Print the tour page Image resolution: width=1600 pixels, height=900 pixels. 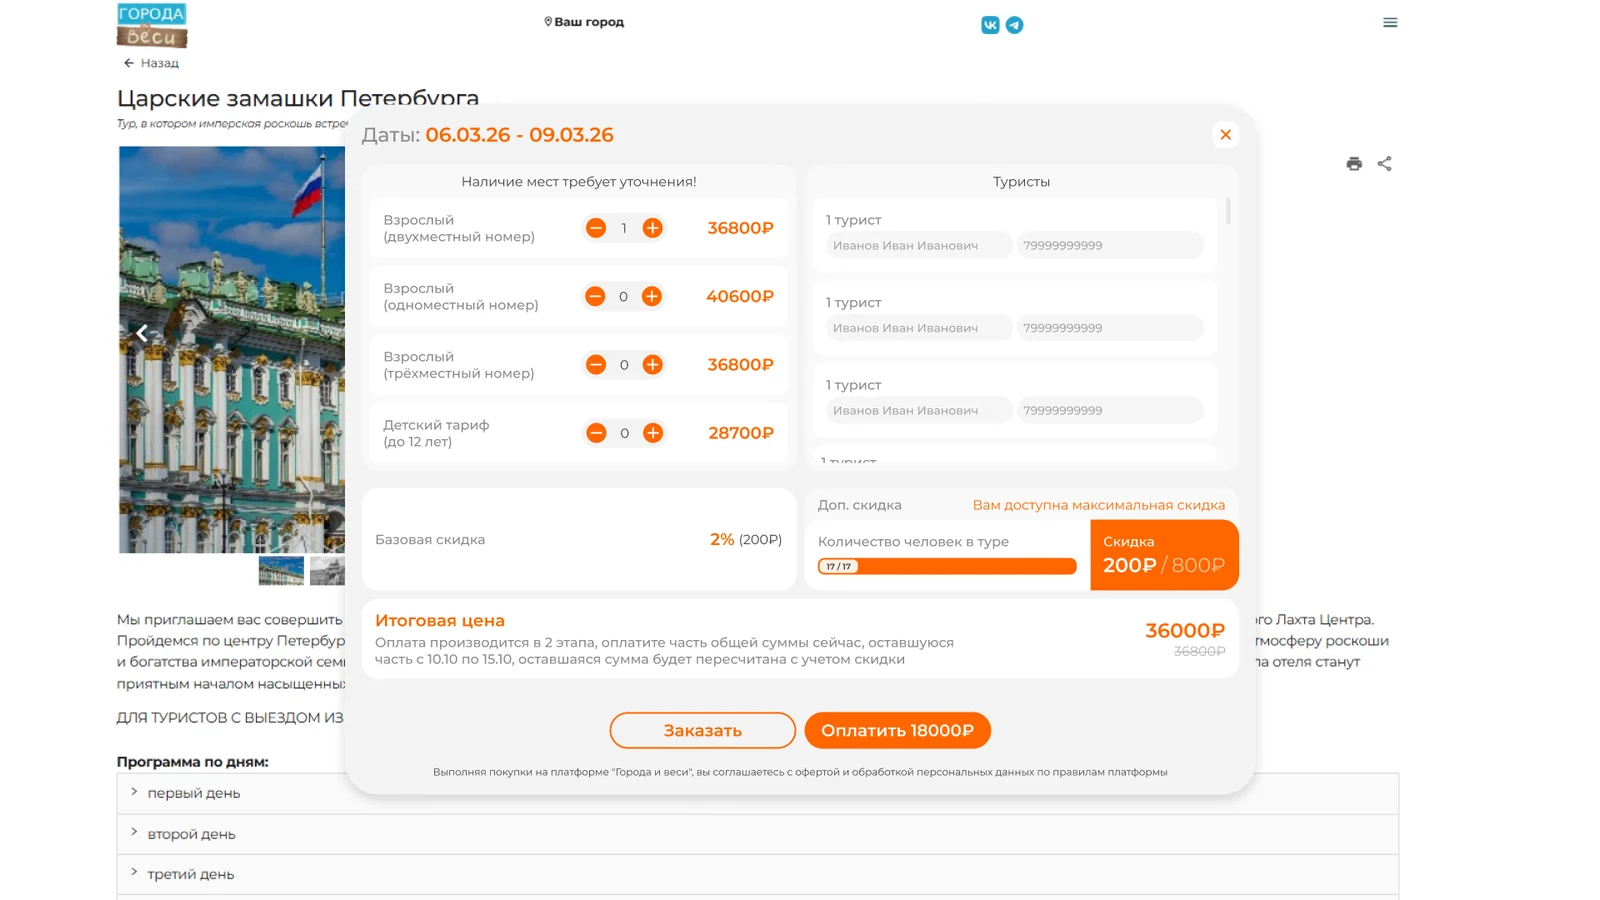pos(1354,164)
